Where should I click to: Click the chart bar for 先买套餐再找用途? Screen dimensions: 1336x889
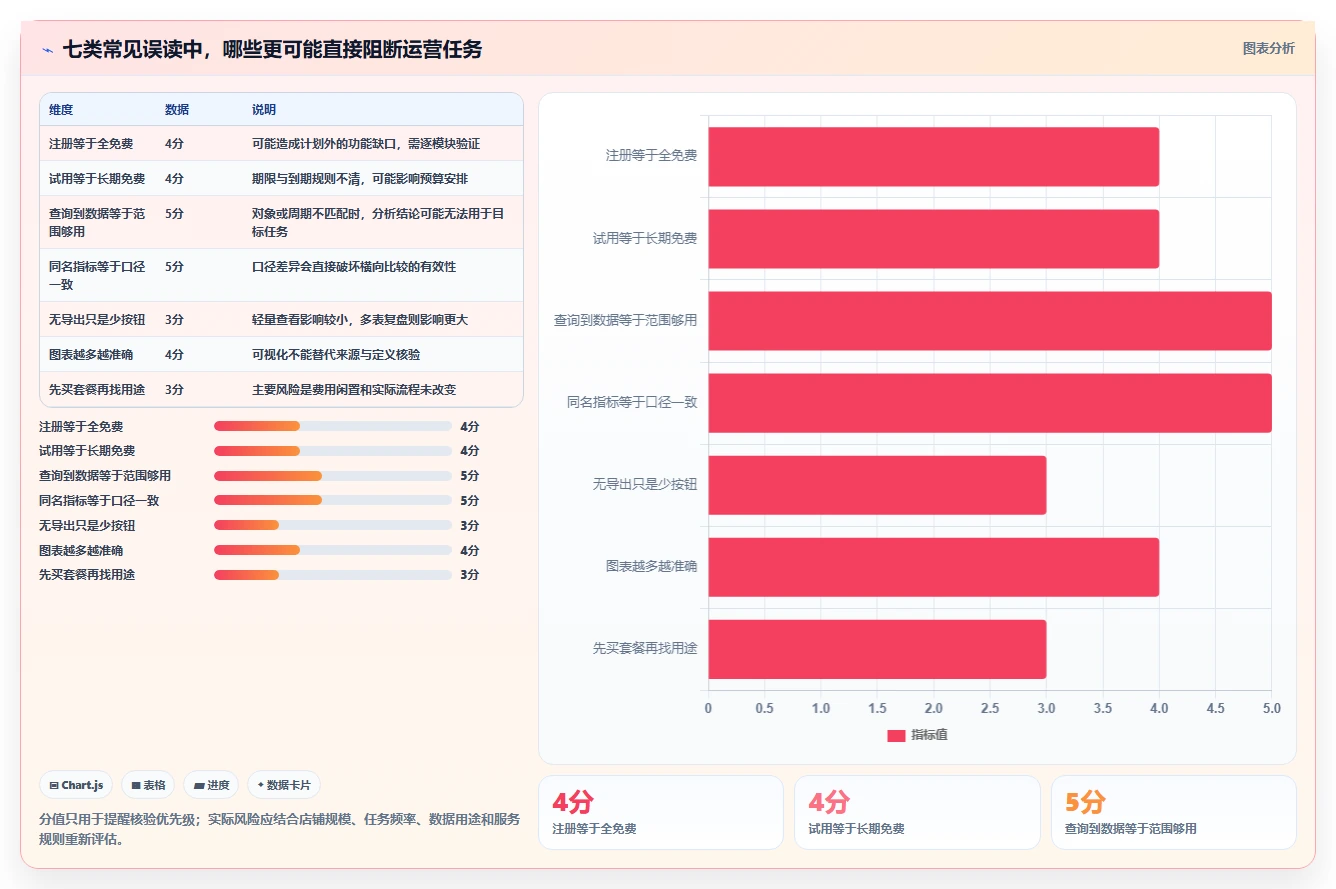pyautogui.click(x=877, y=649)
